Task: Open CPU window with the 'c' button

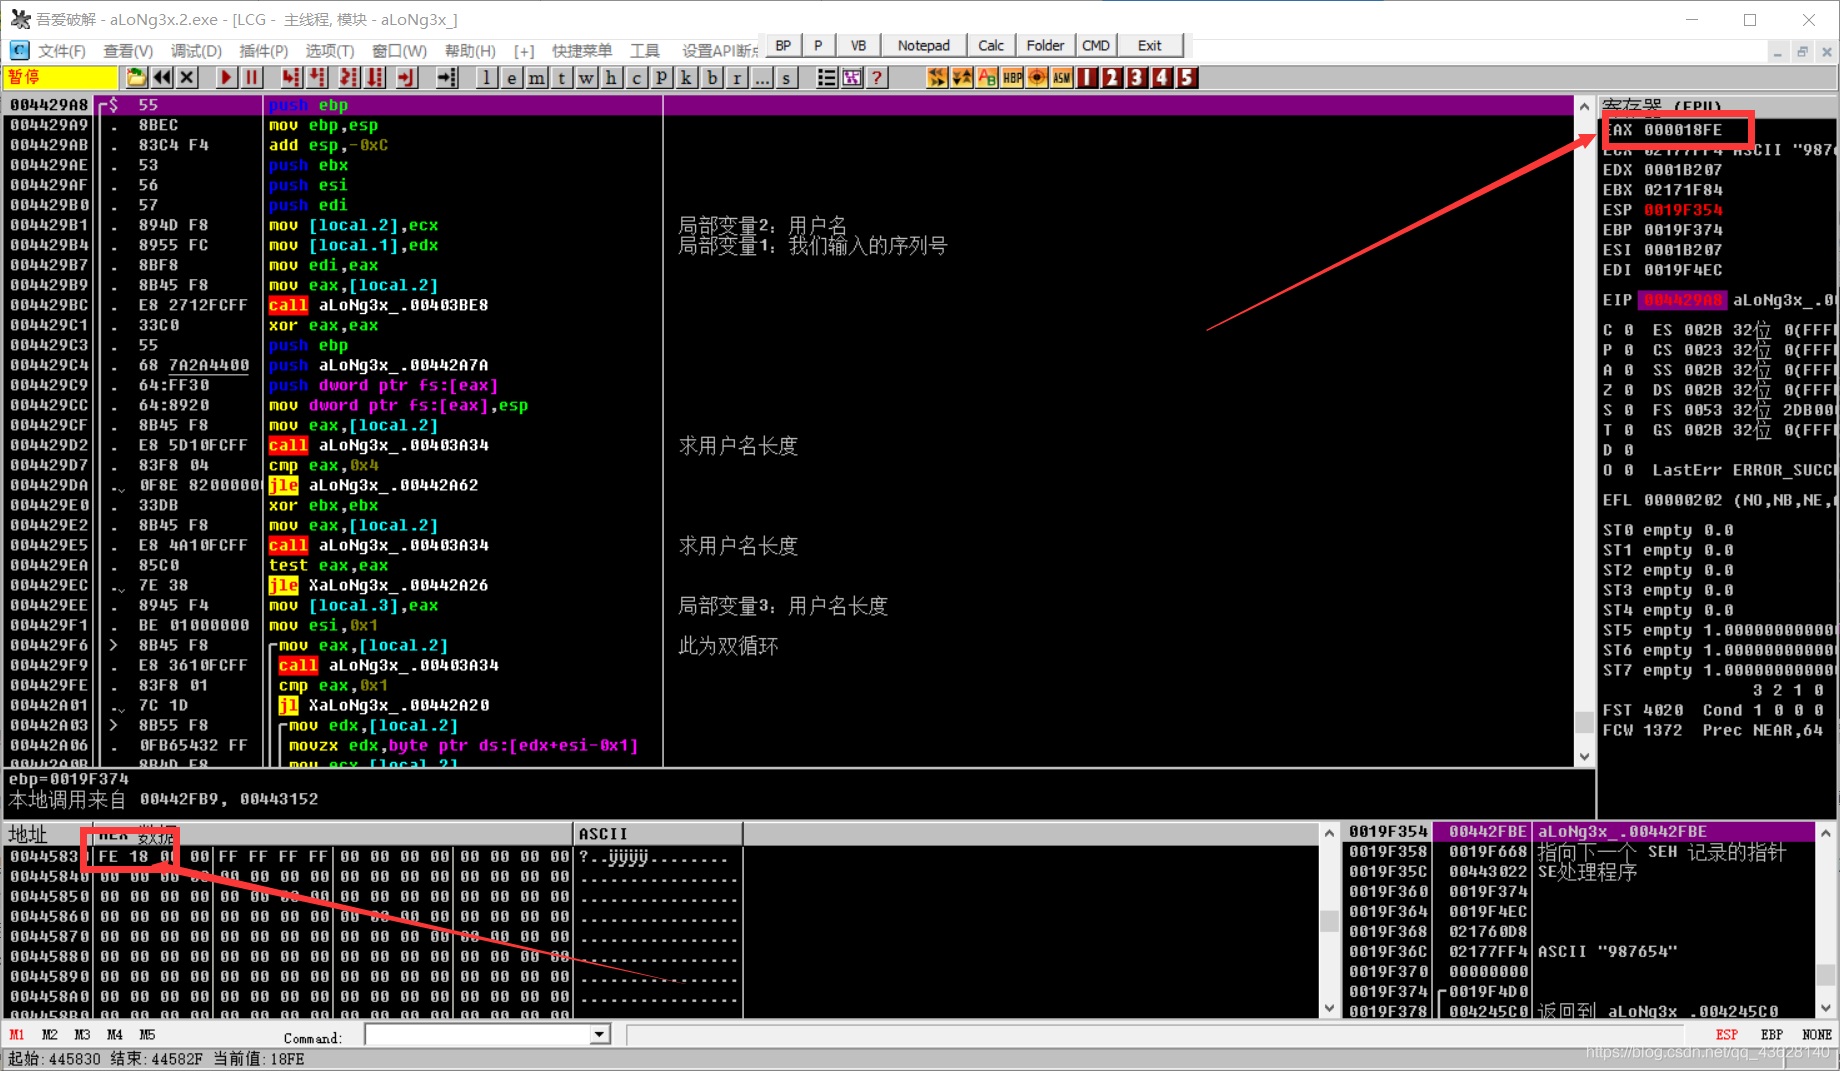Action: [636, 78]
